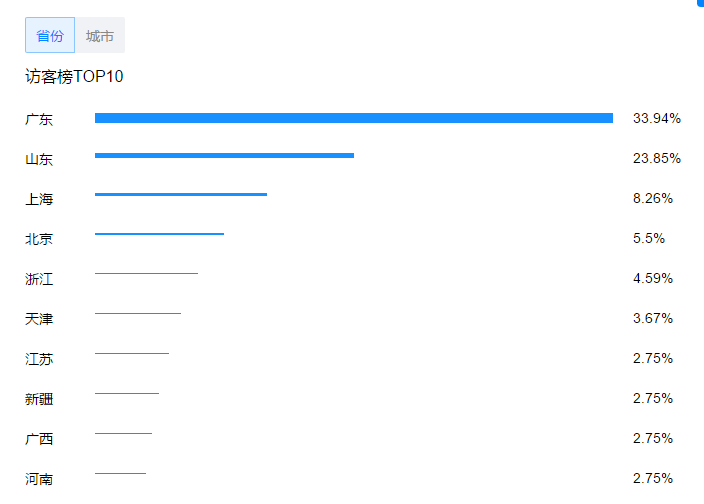Select the 新疆 label
Screen dimensions: 704x504
(39, 399)
